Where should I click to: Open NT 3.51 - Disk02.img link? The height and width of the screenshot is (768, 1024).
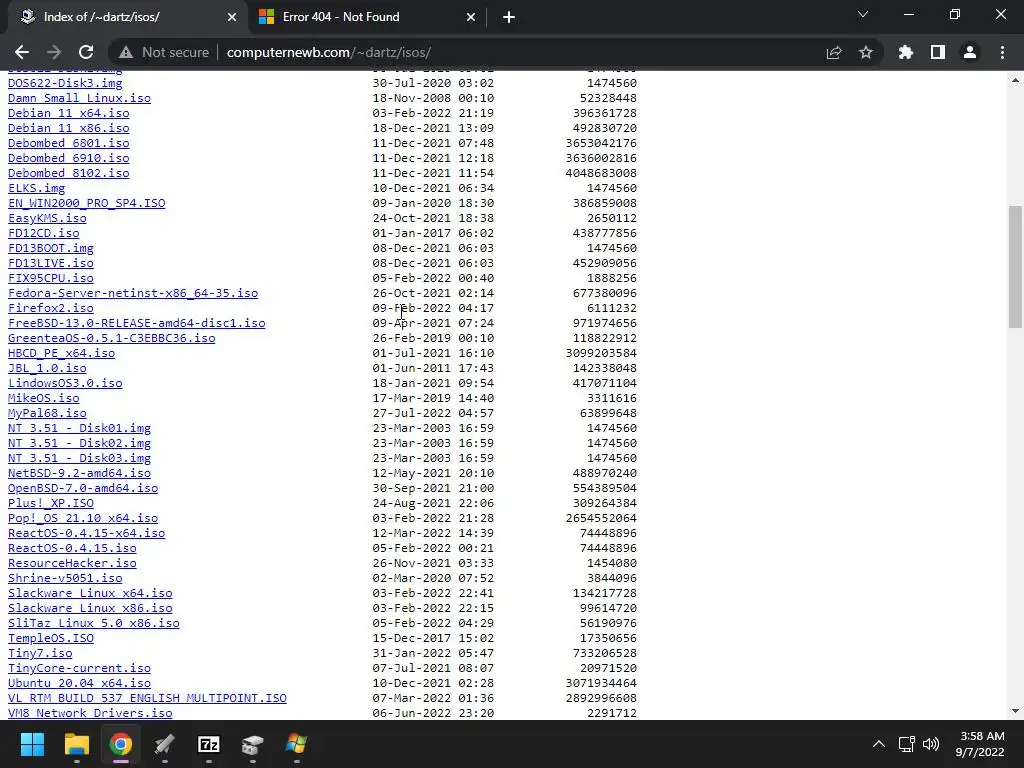click(x=79, y=443)
